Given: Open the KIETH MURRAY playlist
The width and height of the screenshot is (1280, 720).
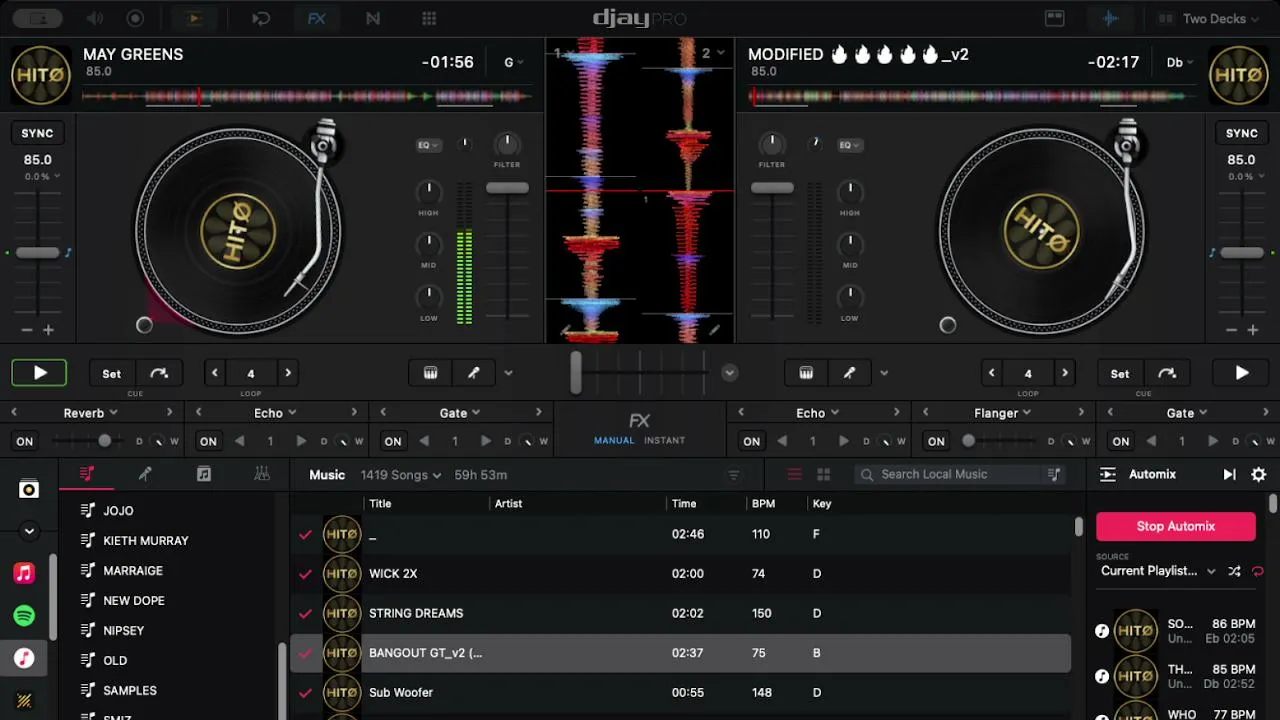Looking at the screenshot, I should coord(146,541).
